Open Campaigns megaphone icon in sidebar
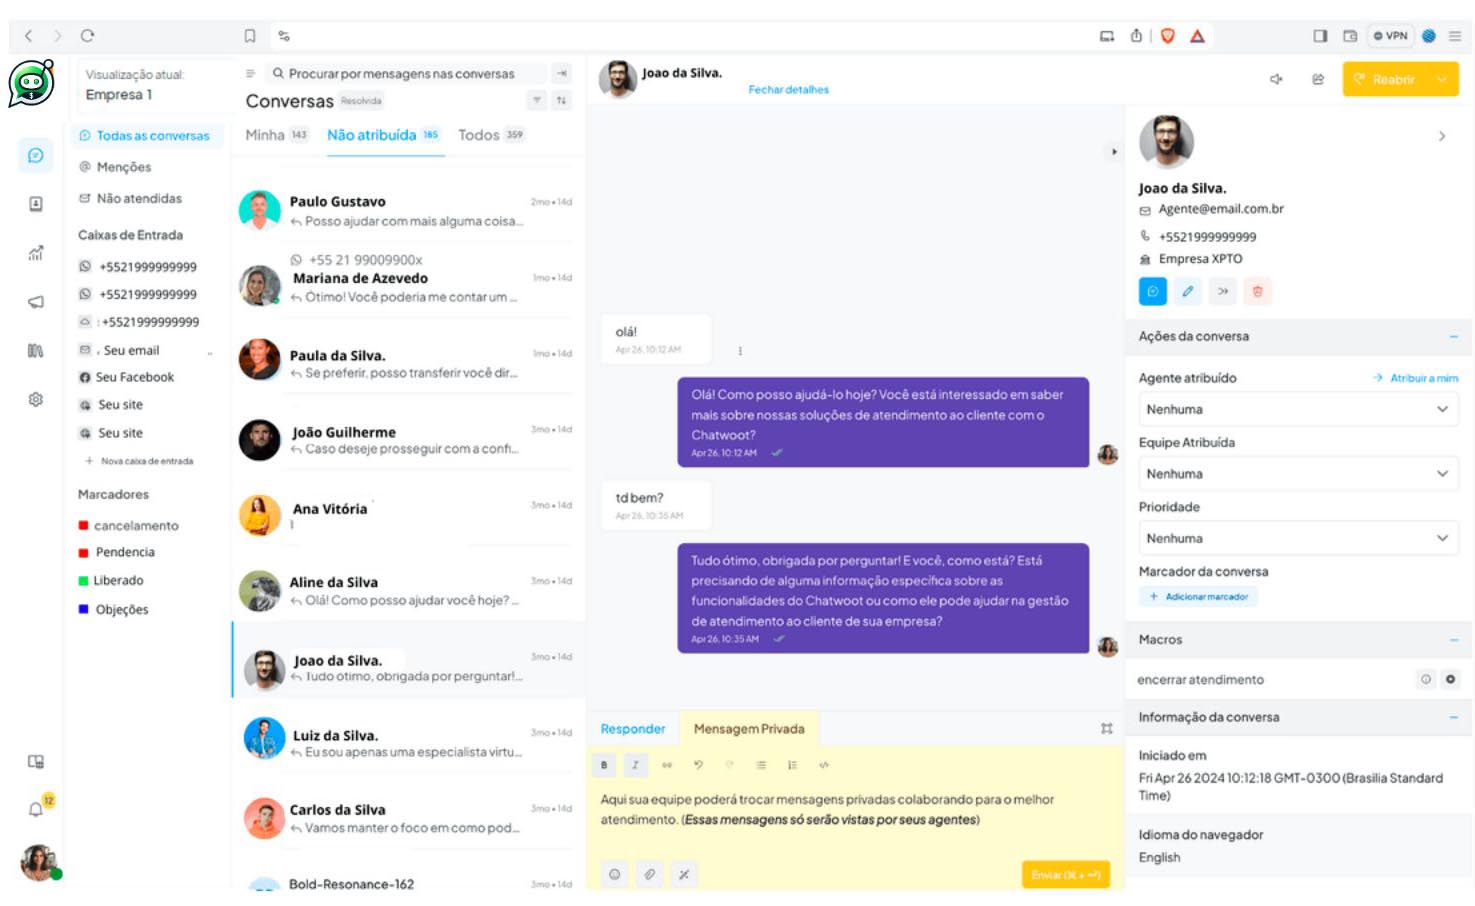This screenshot has width=1475, height=906. pos(36,302)
